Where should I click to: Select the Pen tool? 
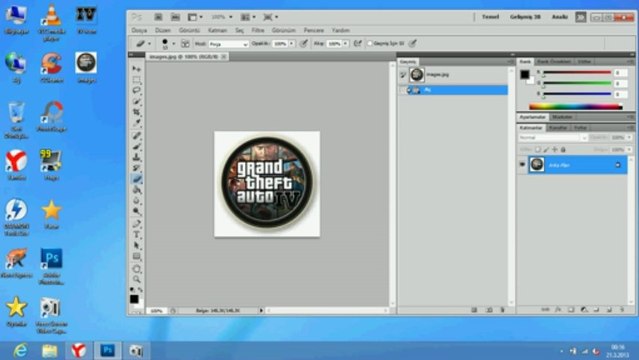[x=137, y=224]
